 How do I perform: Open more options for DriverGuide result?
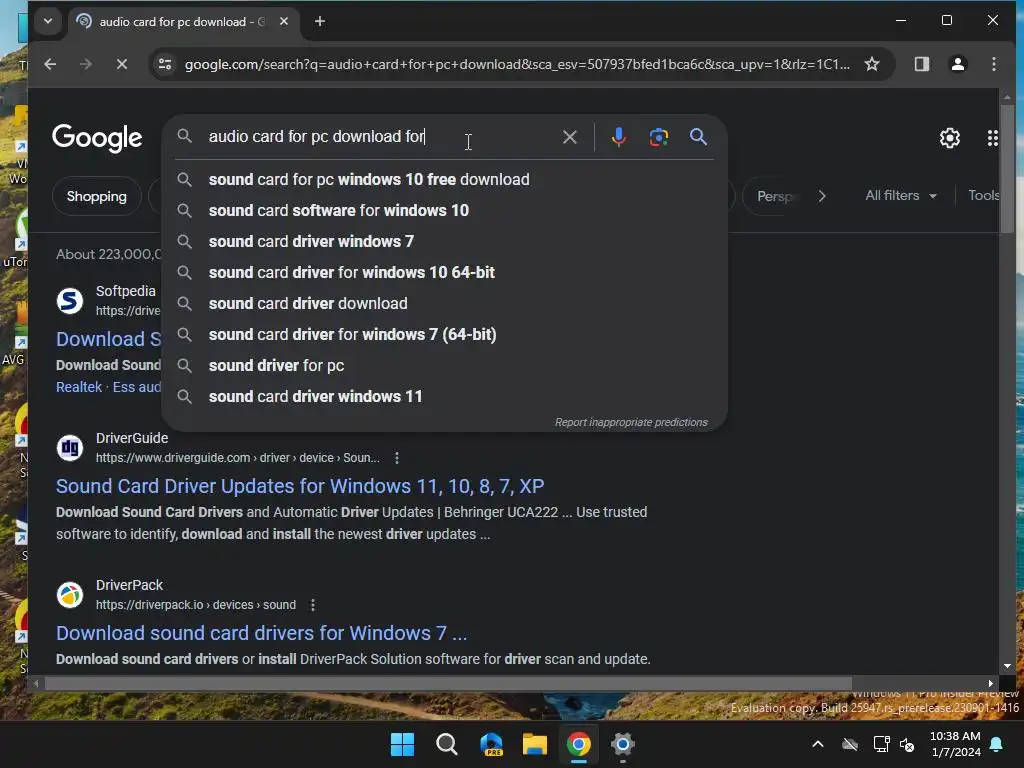[396, 458]
